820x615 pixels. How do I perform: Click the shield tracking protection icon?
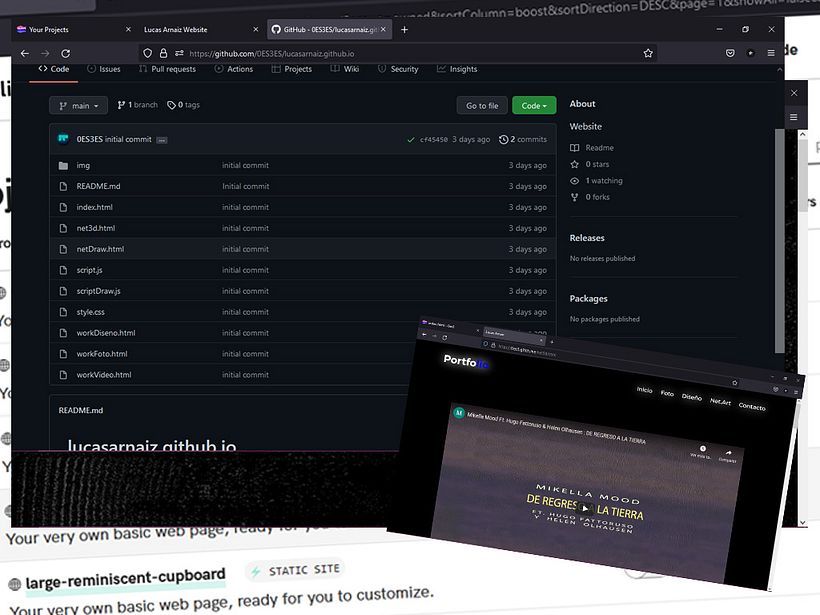tap(147, 53)
